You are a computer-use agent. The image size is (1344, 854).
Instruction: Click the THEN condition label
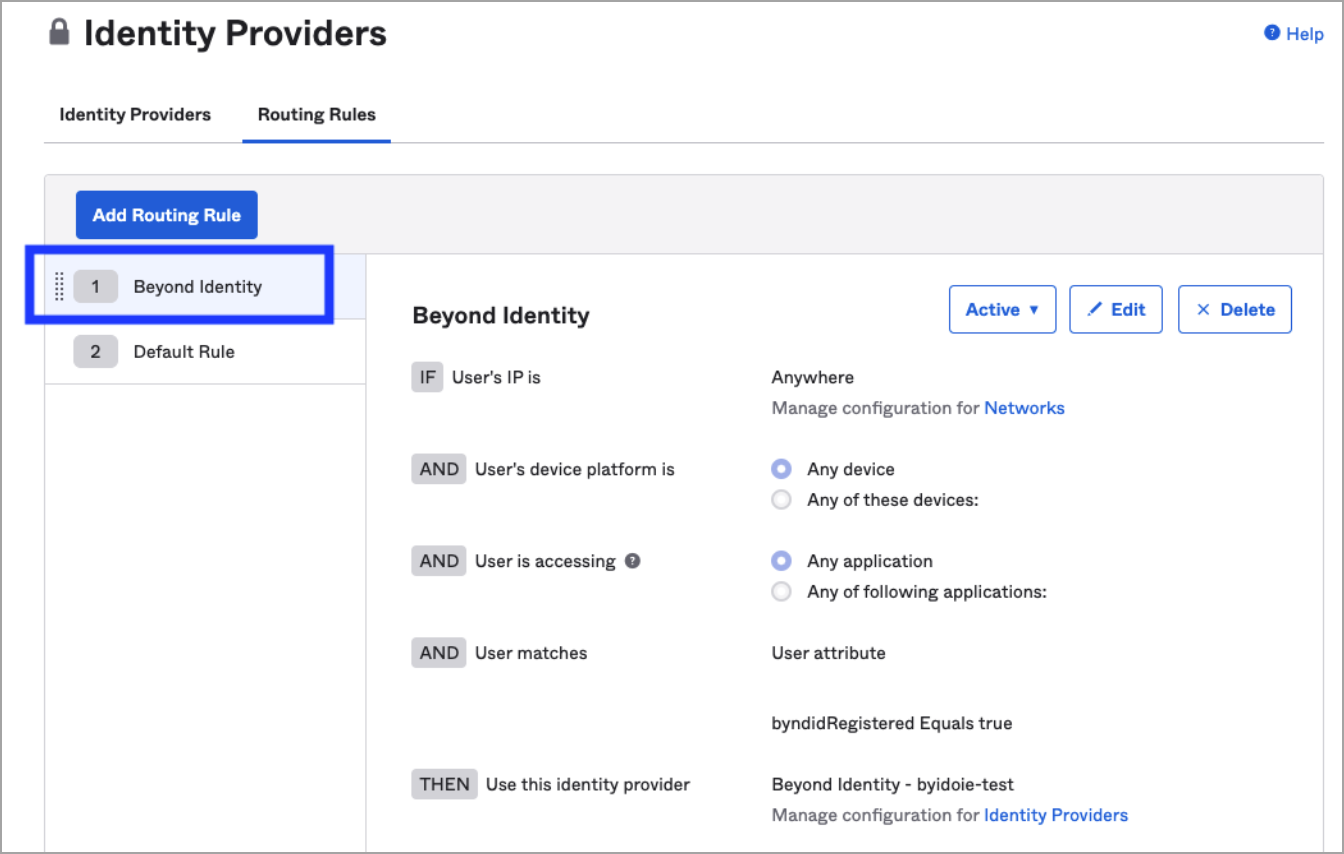[x=444, y=784]
